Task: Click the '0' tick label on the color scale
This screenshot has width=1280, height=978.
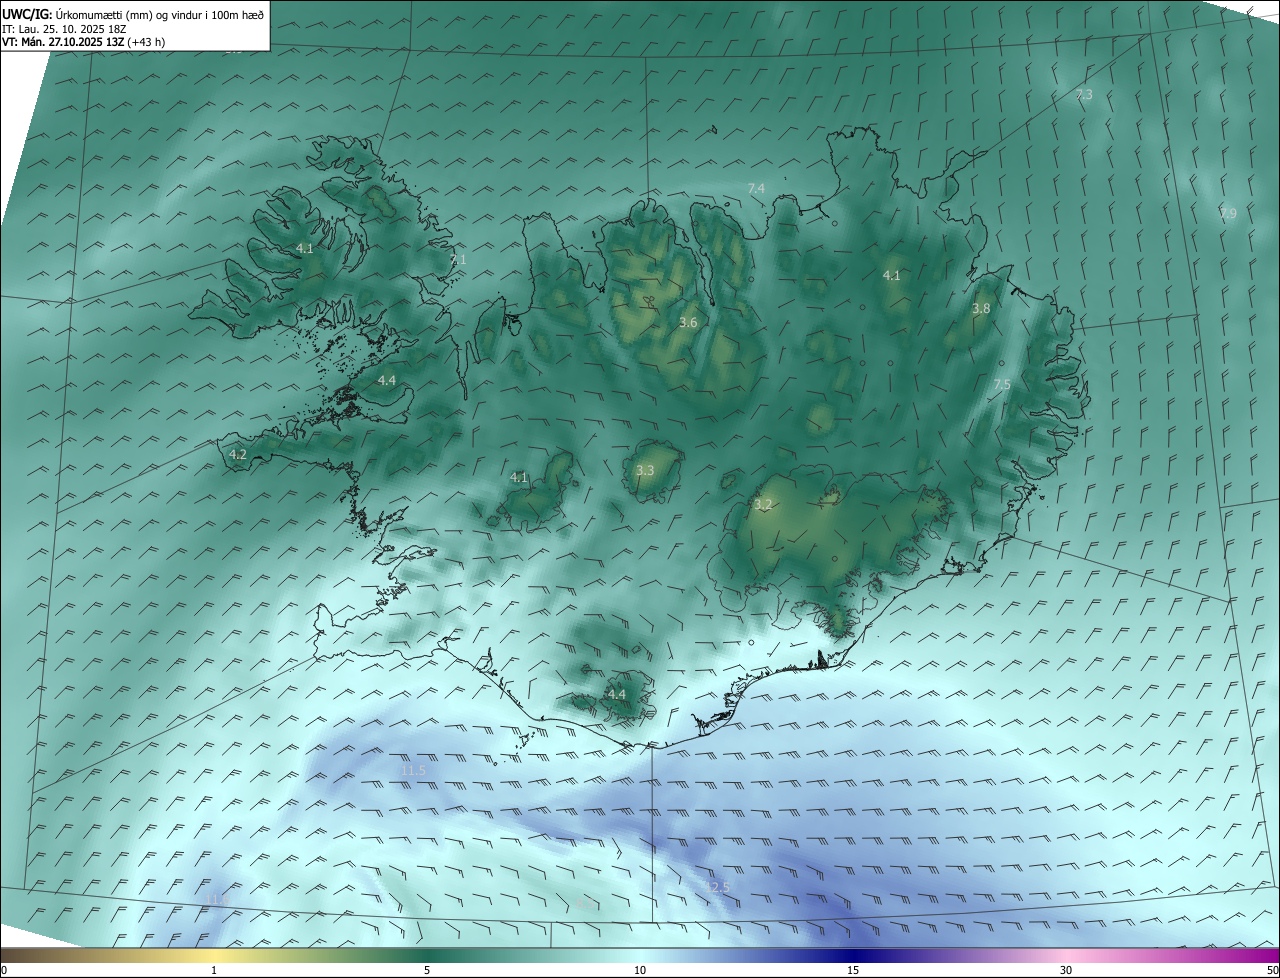Action: 4,970
